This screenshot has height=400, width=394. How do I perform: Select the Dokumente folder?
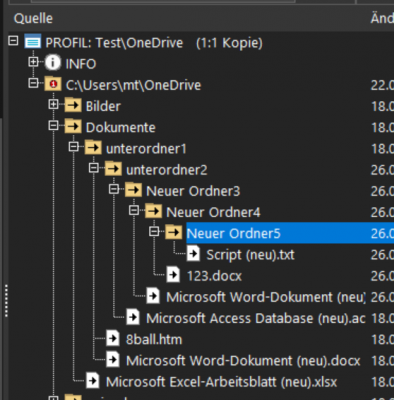121,127
